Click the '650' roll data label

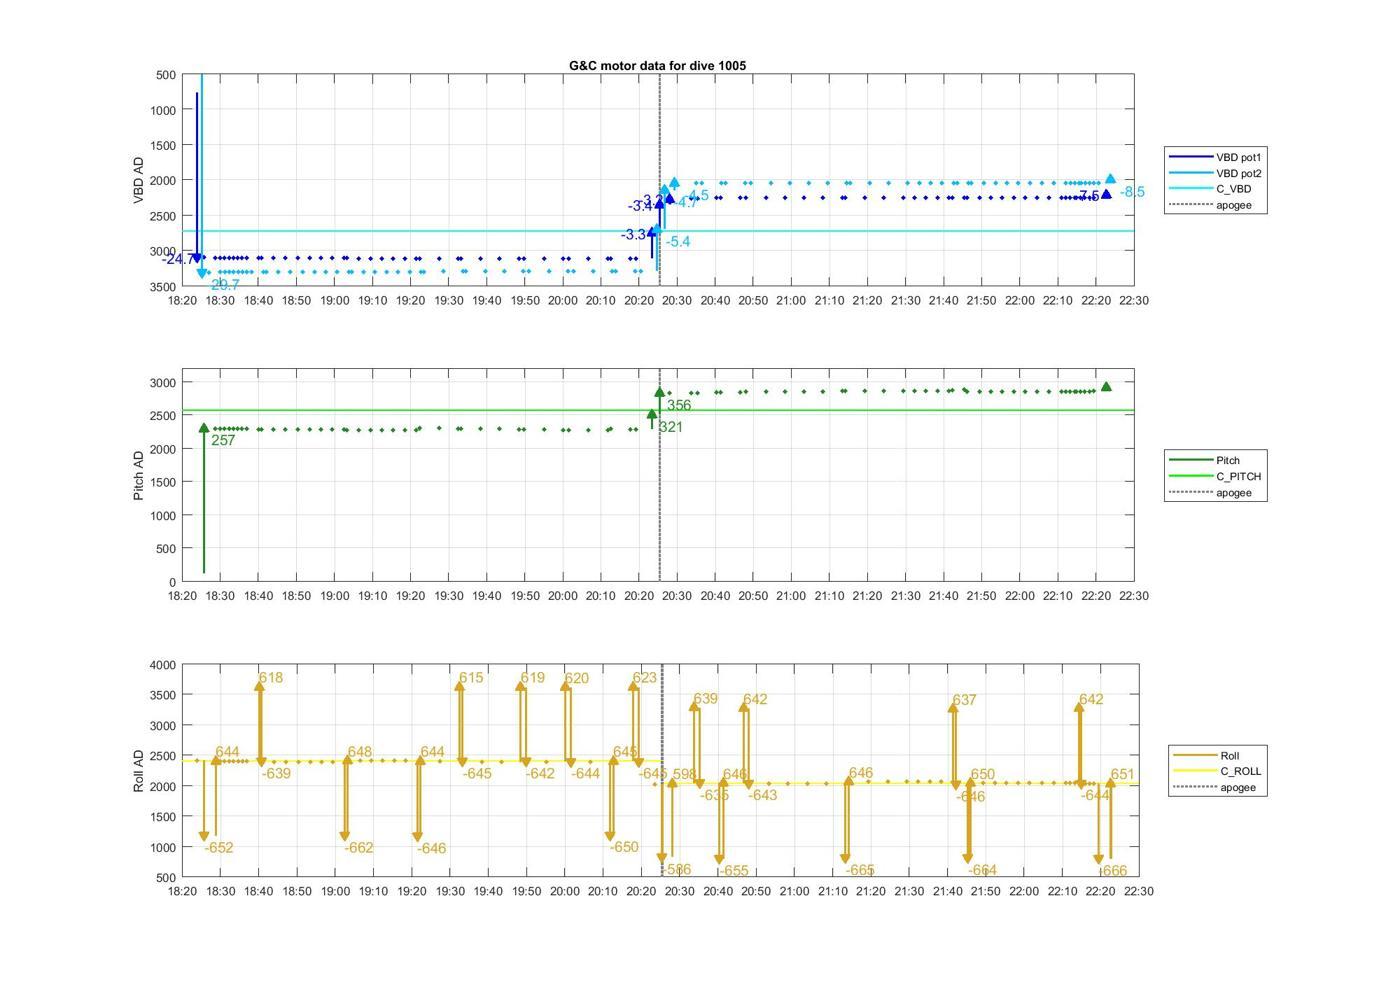983,774
